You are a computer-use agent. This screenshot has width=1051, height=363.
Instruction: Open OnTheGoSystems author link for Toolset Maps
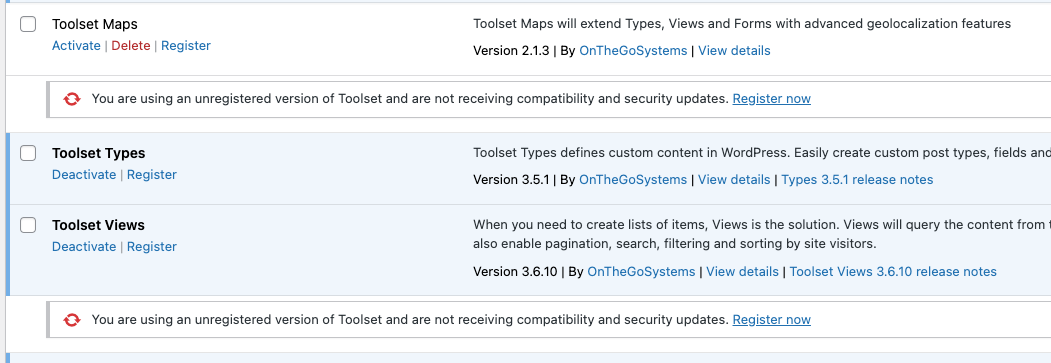tap(633, 51)
